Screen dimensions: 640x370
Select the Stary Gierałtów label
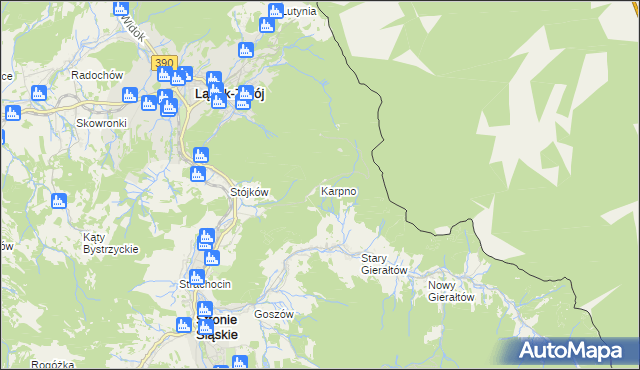[x=384, y=264]
